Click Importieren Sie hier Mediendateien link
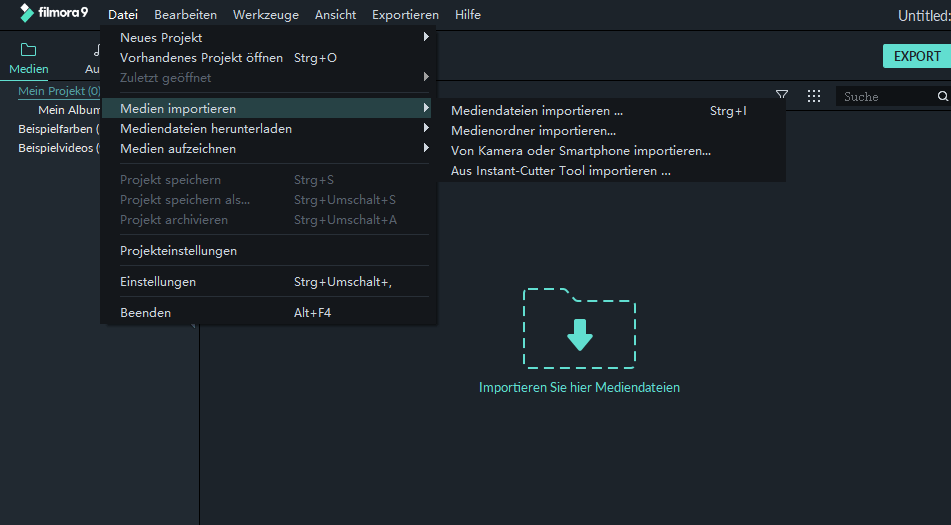 [x=579, y=387]
